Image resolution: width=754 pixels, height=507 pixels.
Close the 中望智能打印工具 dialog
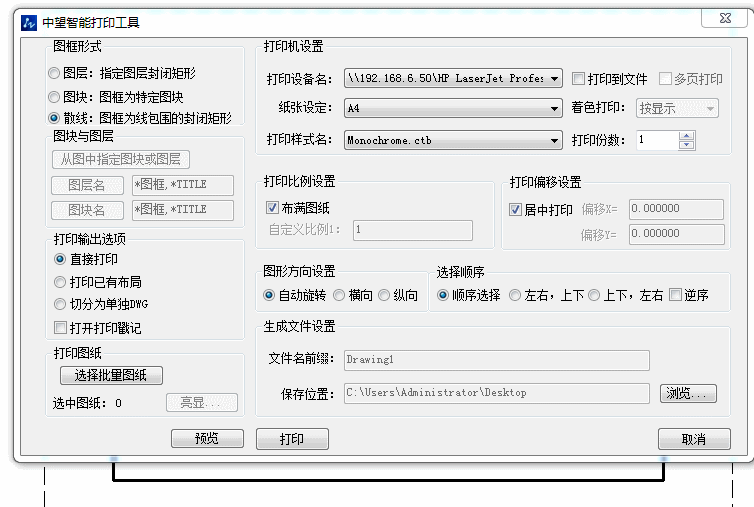725,18
